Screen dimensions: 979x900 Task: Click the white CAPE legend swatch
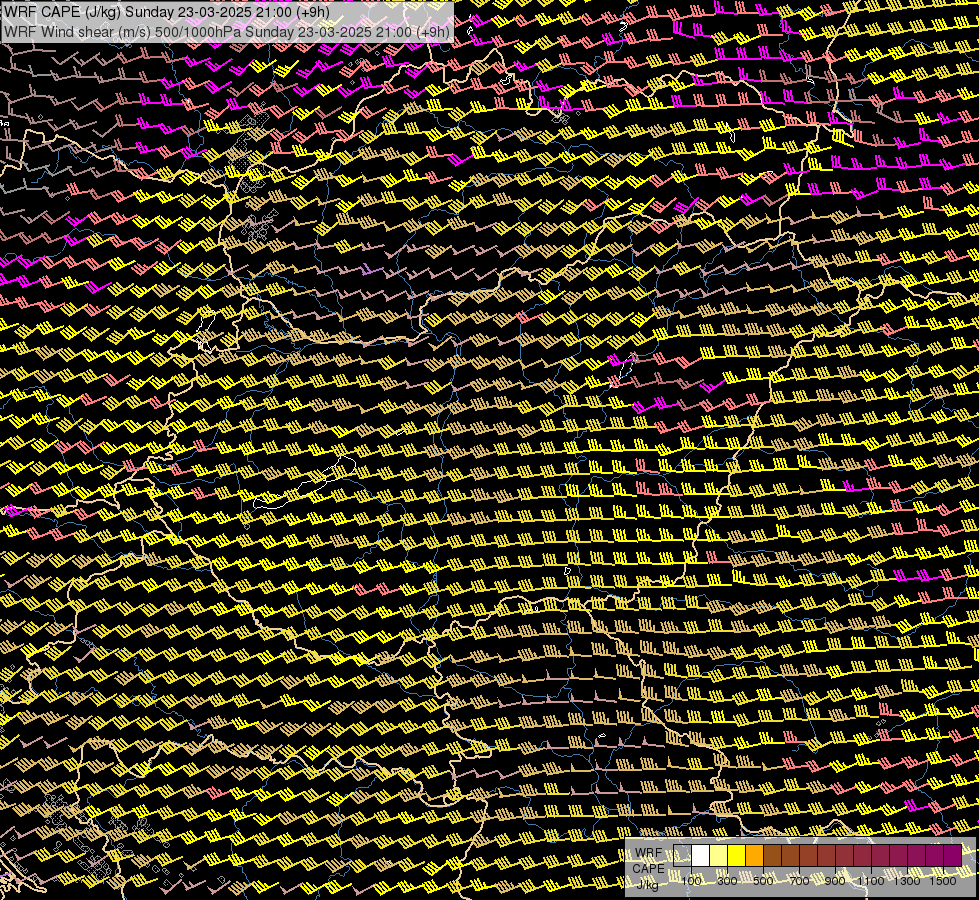701,856
